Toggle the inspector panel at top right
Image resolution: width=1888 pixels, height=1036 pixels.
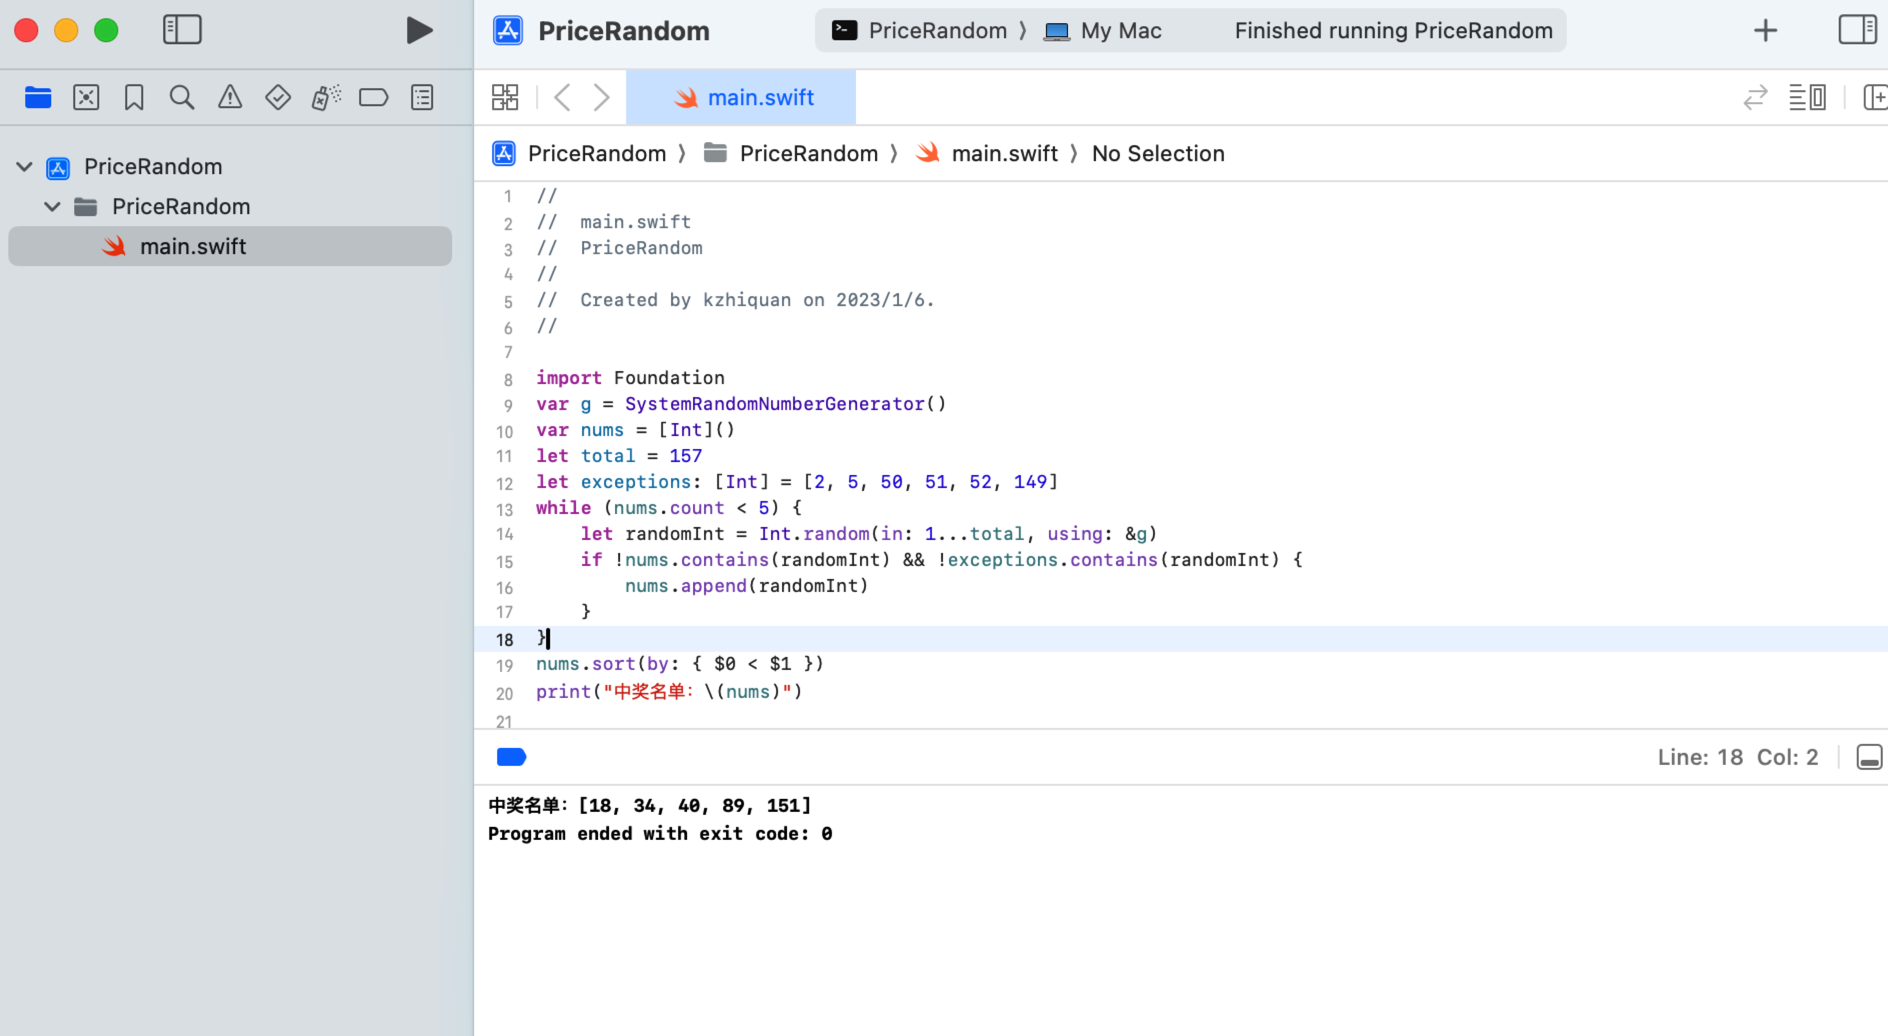[1857, 30]
